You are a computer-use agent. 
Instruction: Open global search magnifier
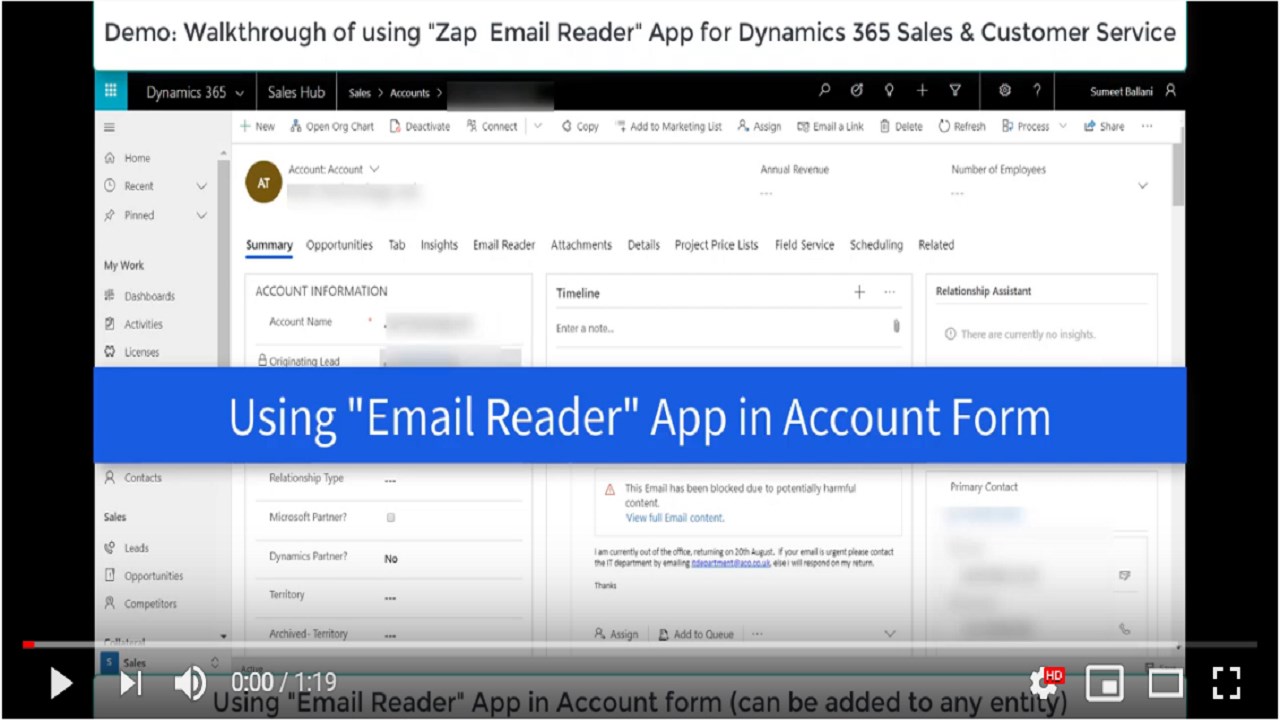825,91
